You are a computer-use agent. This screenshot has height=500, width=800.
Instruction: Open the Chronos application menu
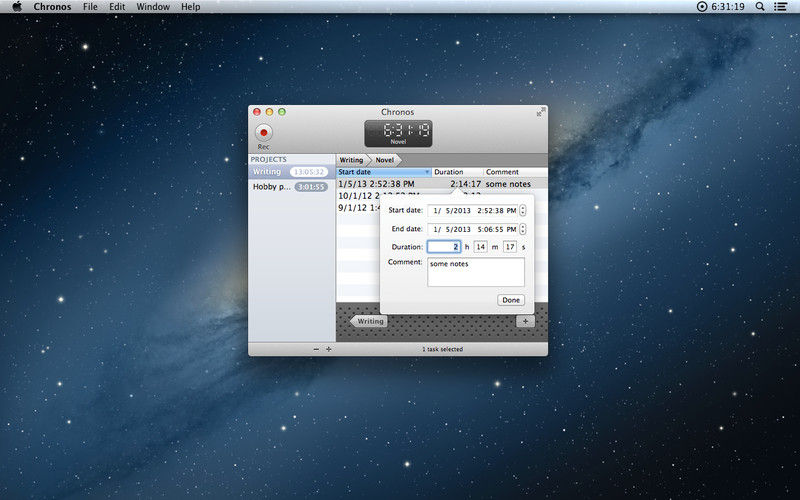(52, 7)
